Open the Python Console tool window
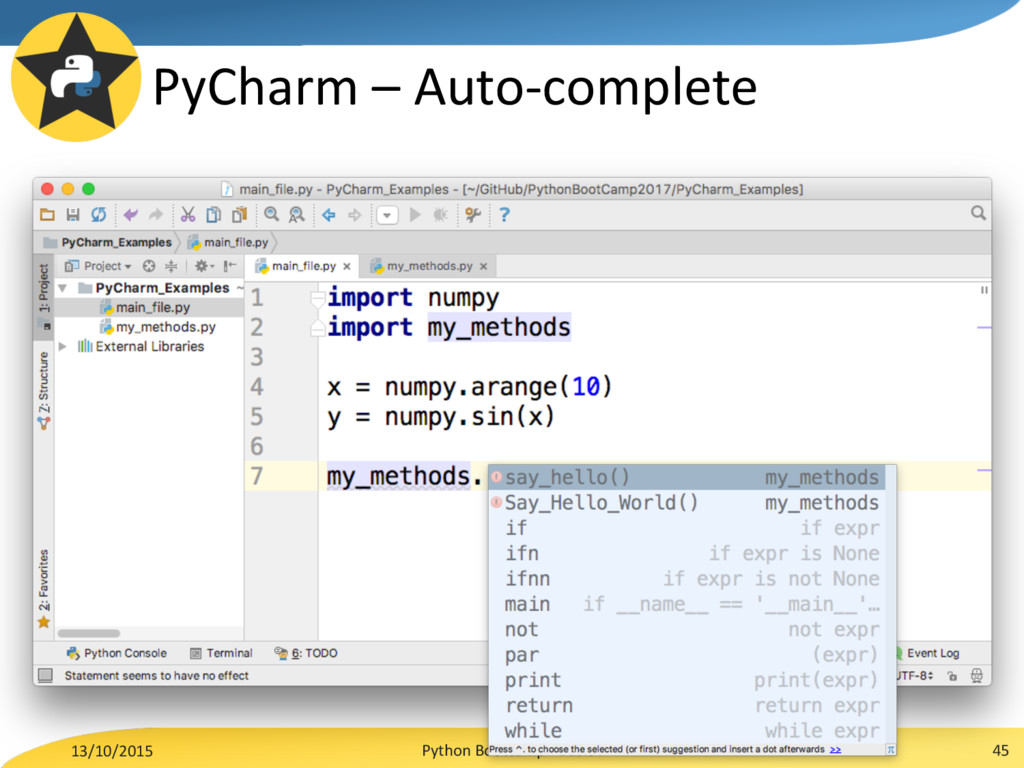1024x768 pixels. pyautogui.click(x=117, y=653)
